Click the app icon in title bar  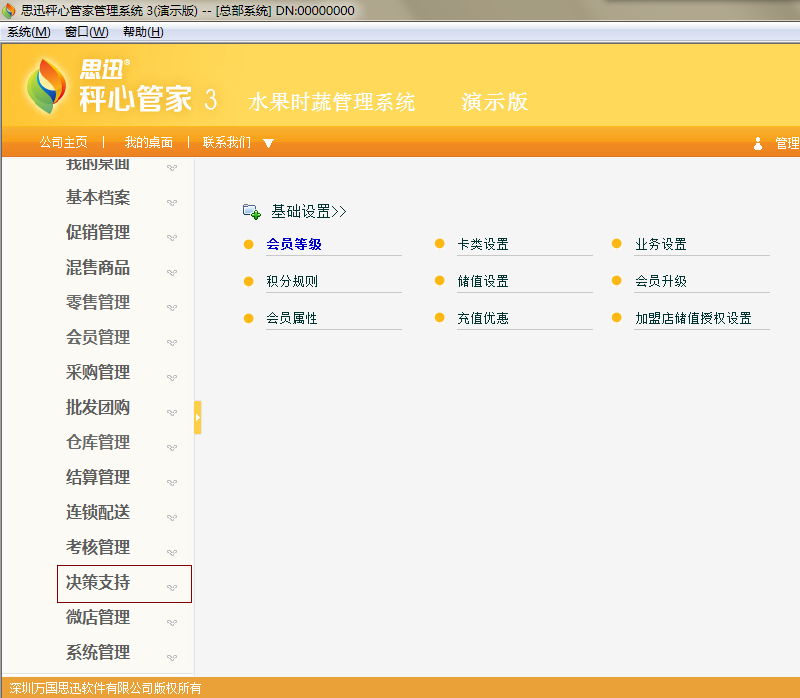9,10
